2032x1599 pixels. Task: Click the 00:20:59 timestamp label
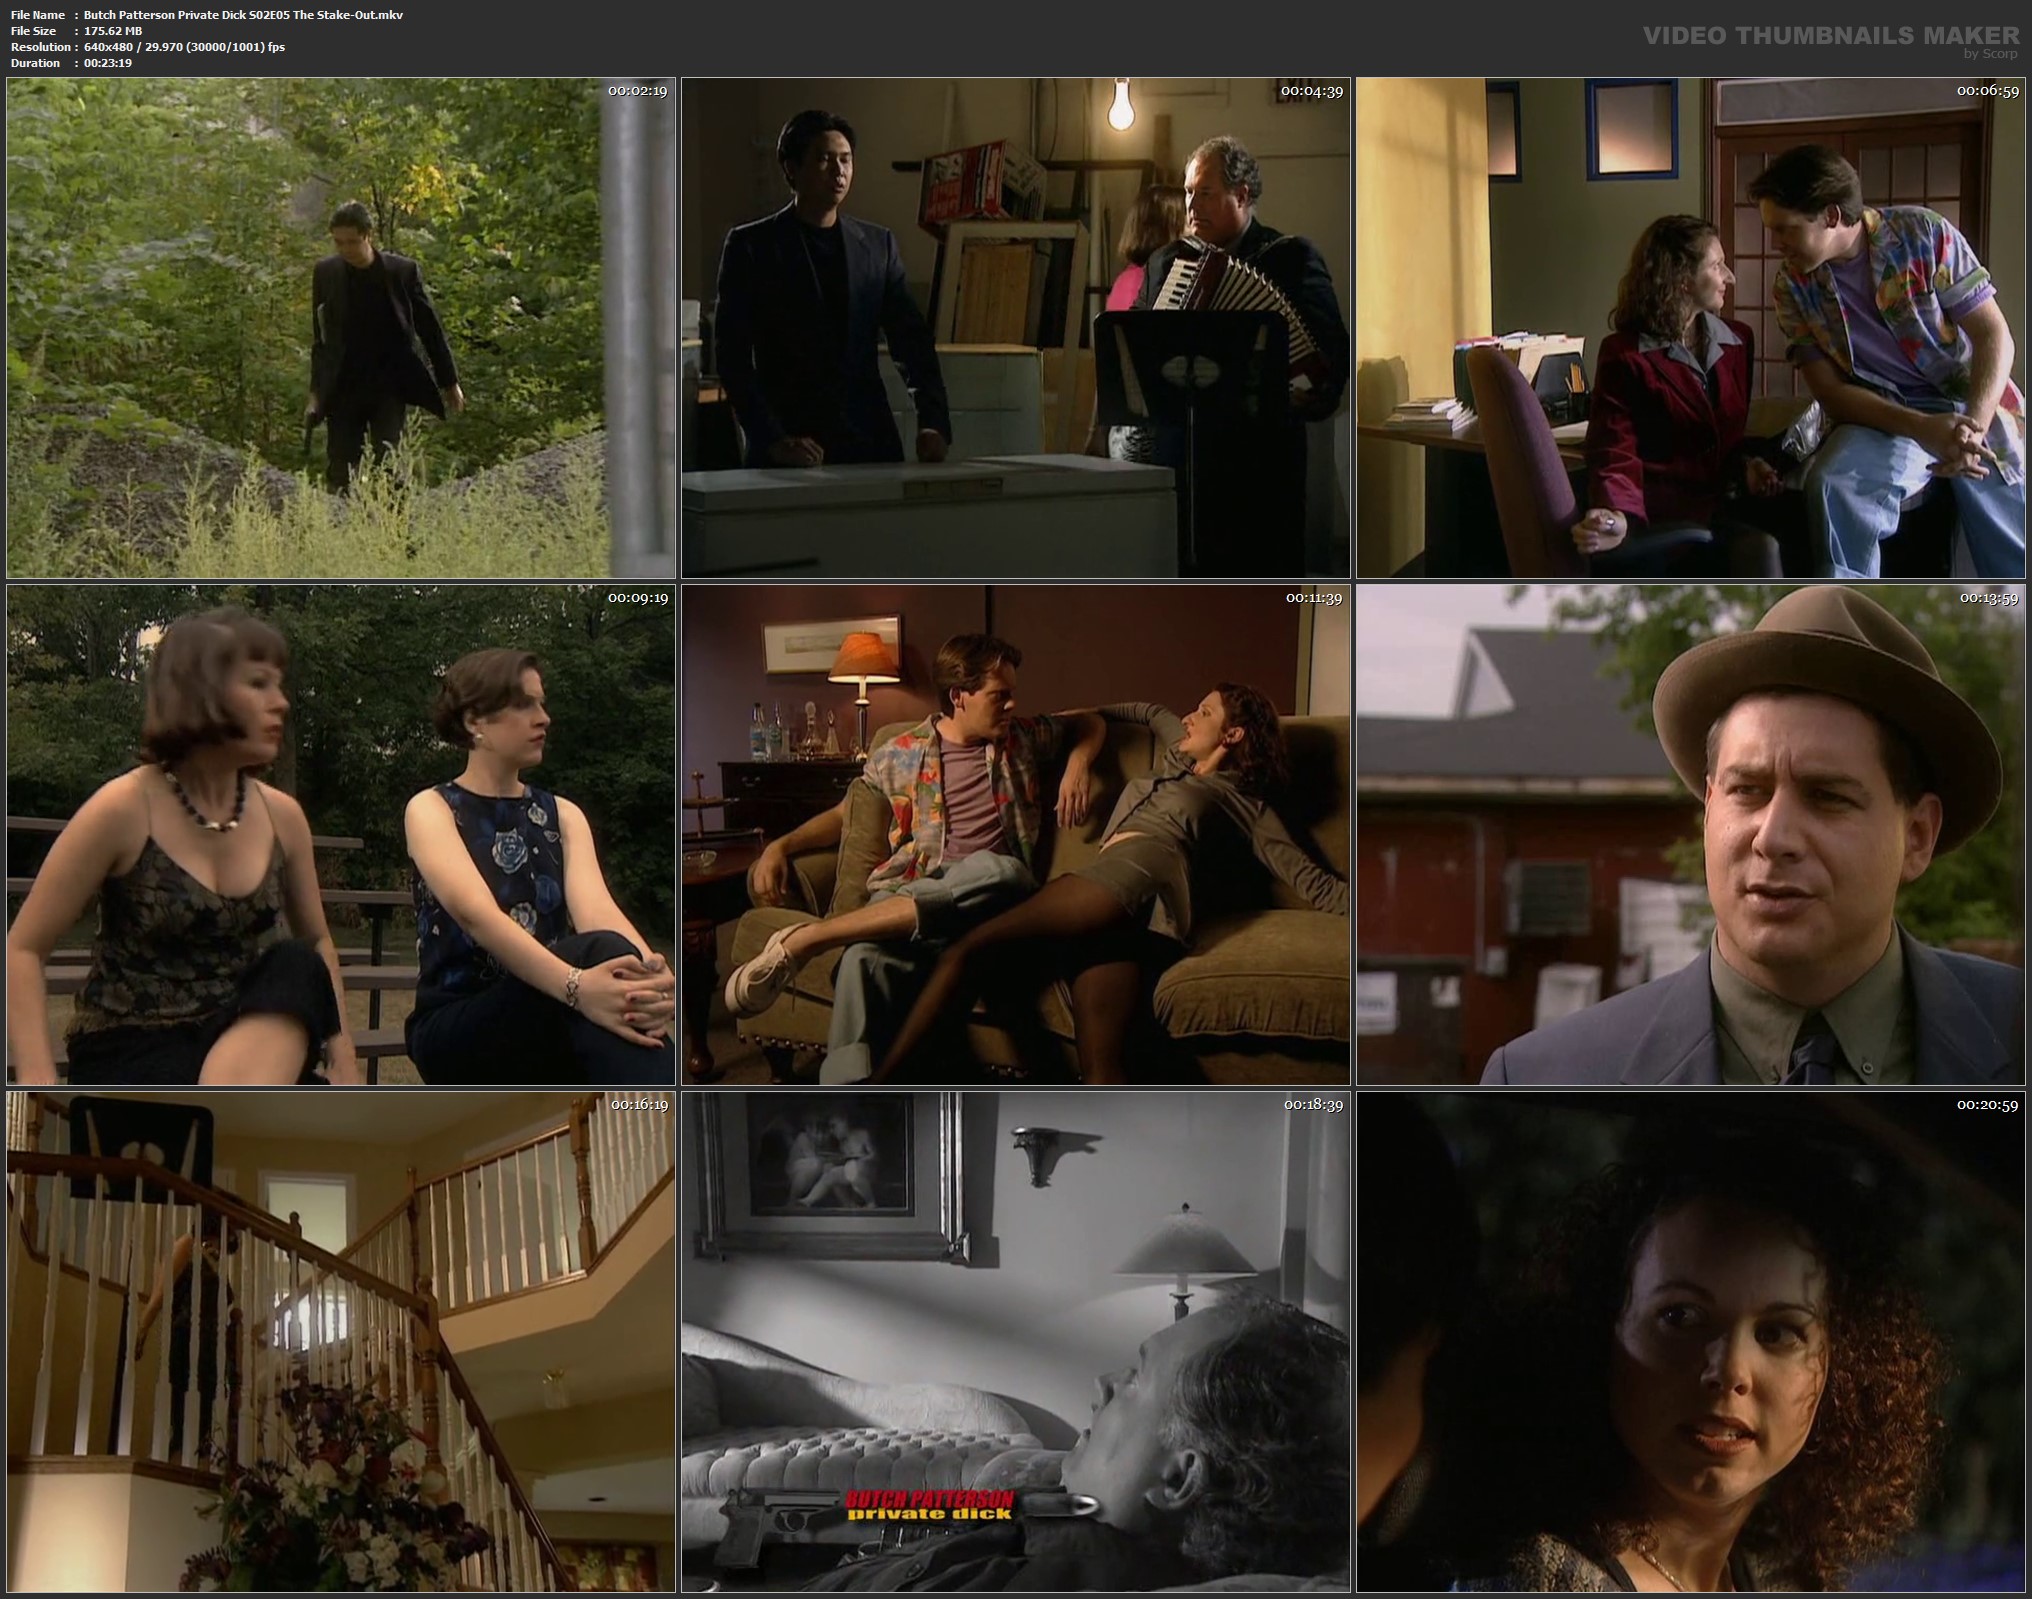click(x=1987, y=1105)
